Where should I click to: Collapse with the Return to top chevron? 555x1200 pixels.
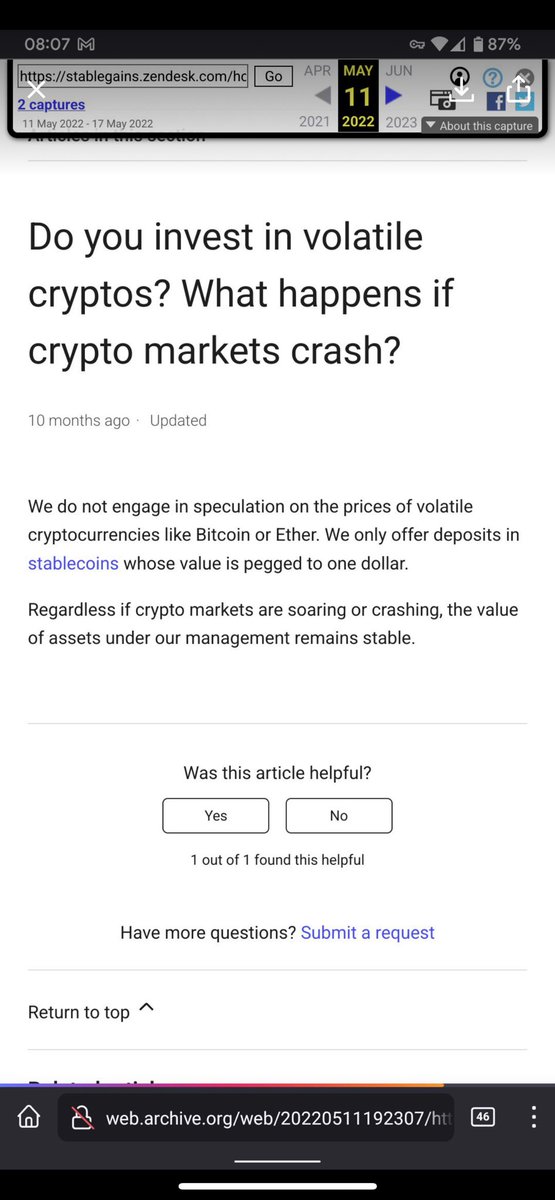pyautogui.click(x=146, y=1008)
